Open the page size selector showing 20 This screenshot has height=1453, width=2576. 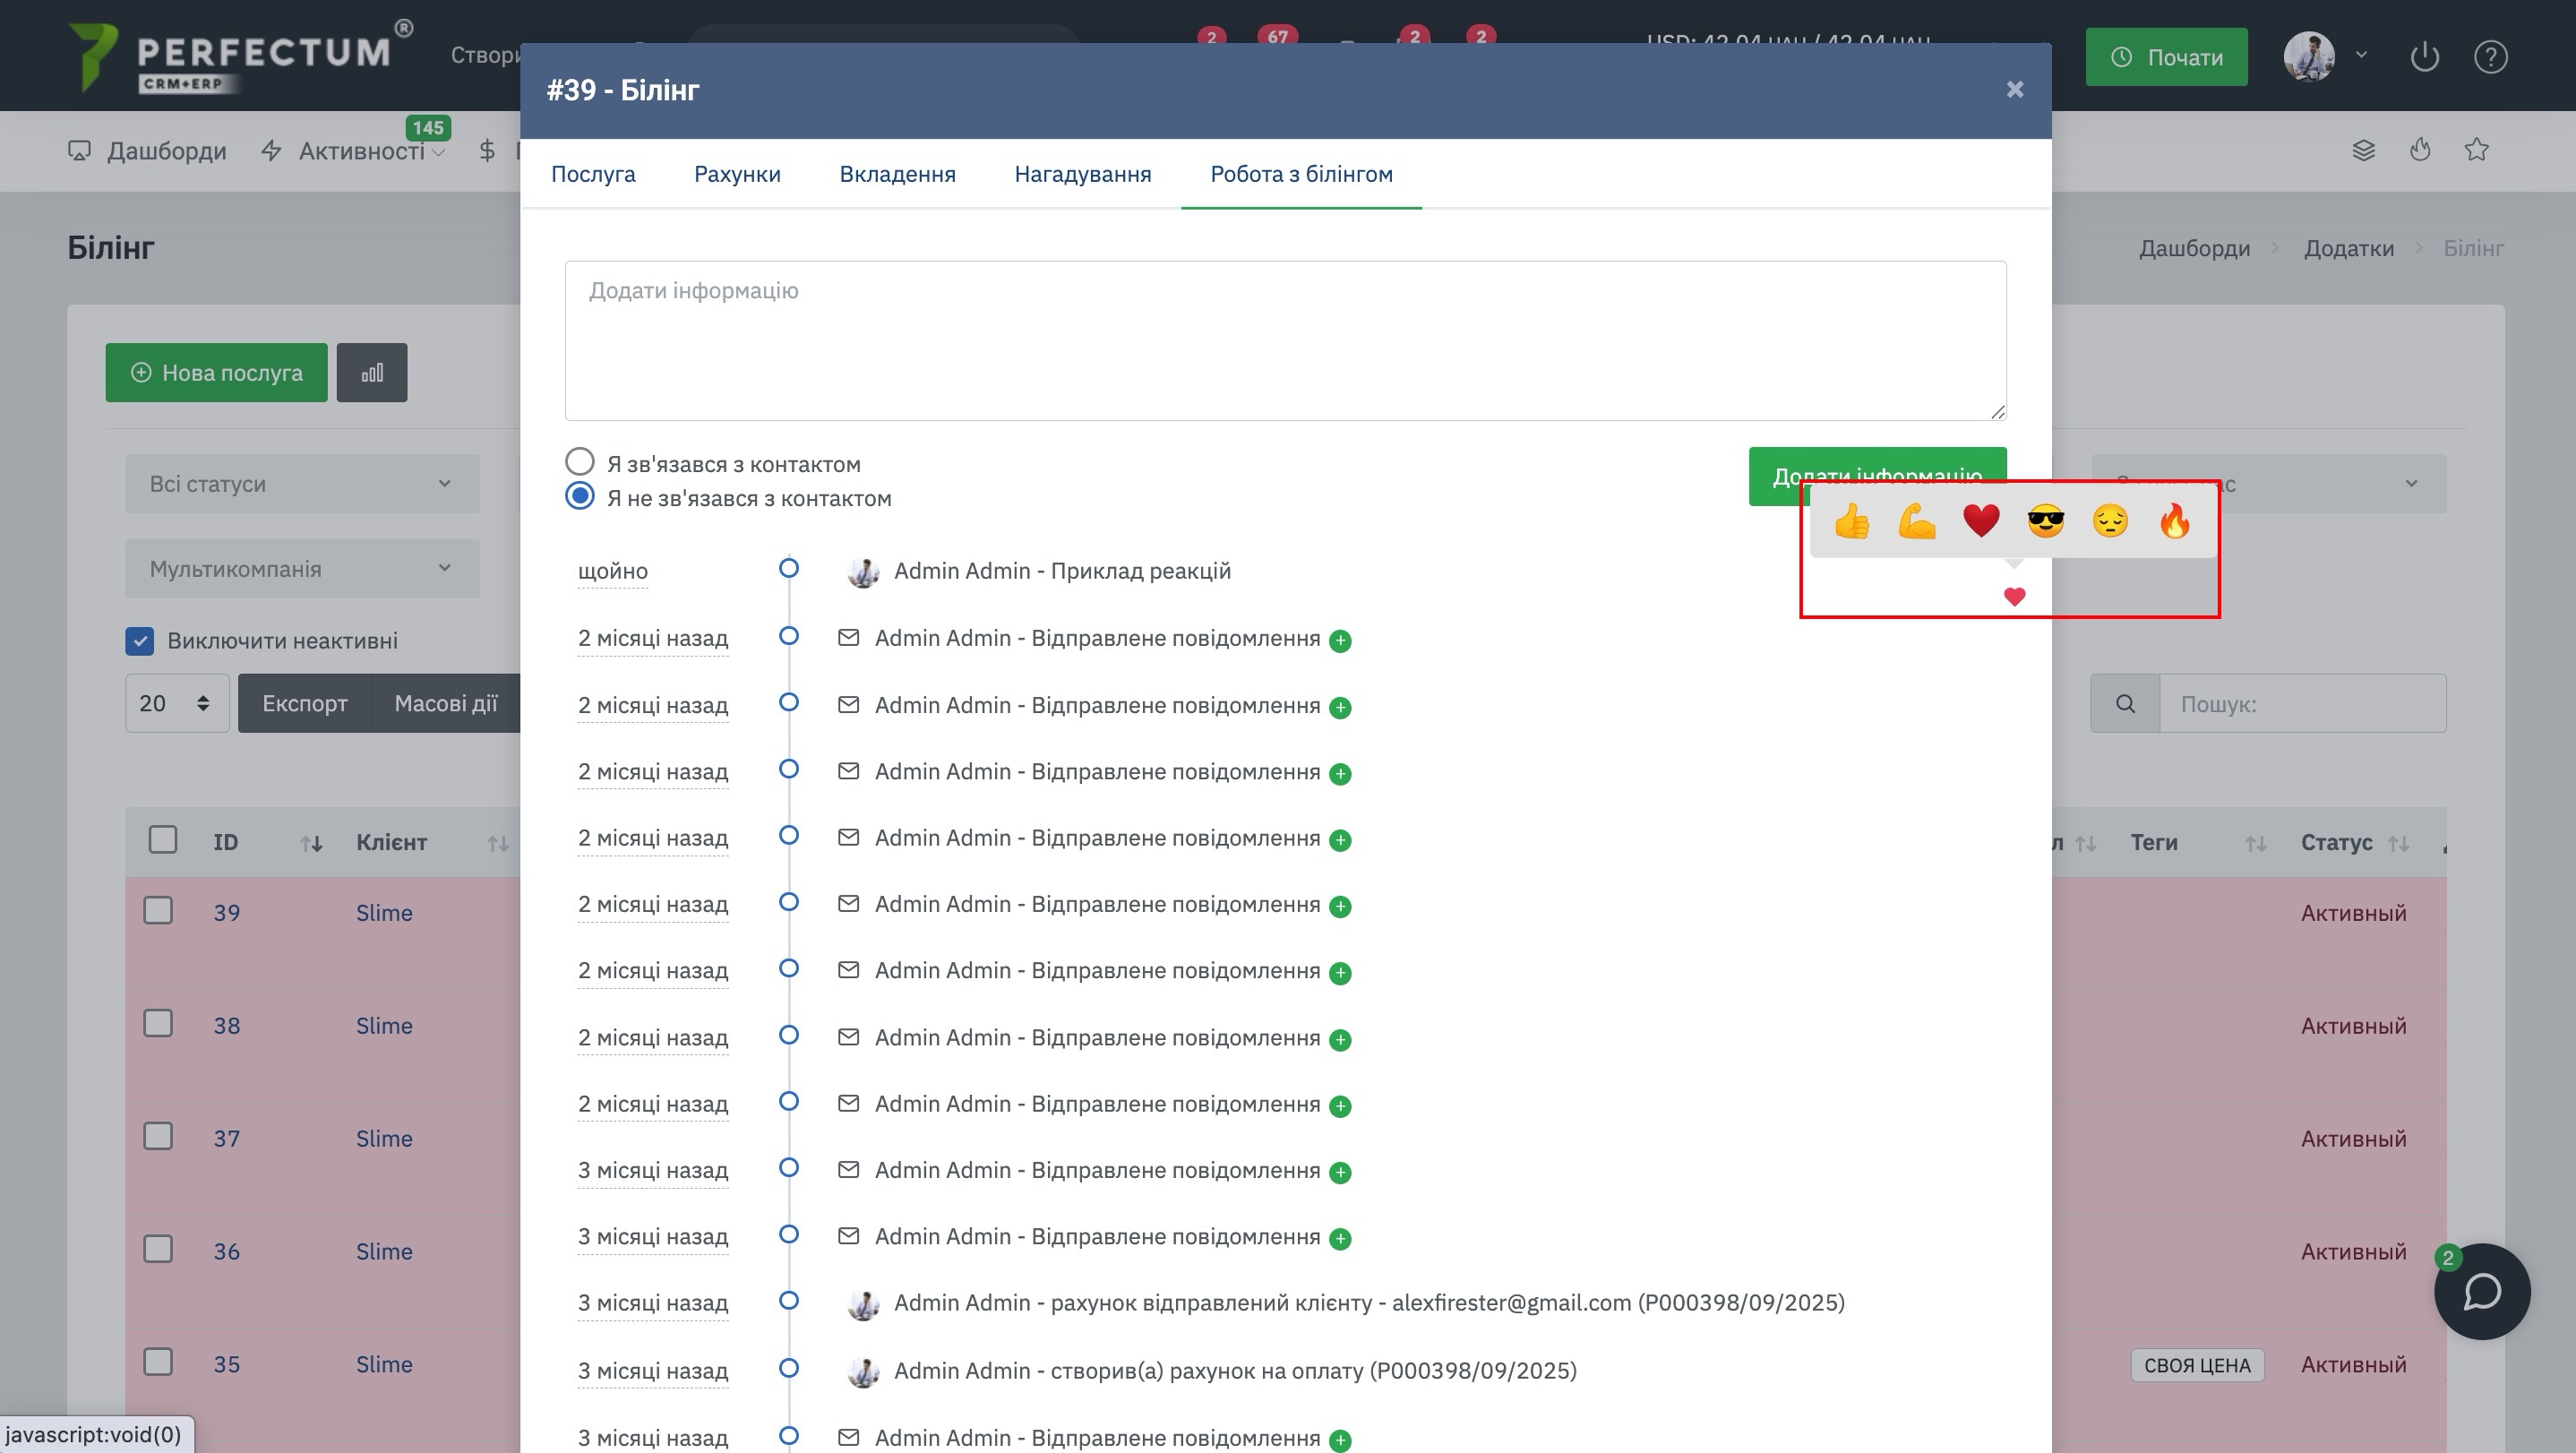coord(176,704)
